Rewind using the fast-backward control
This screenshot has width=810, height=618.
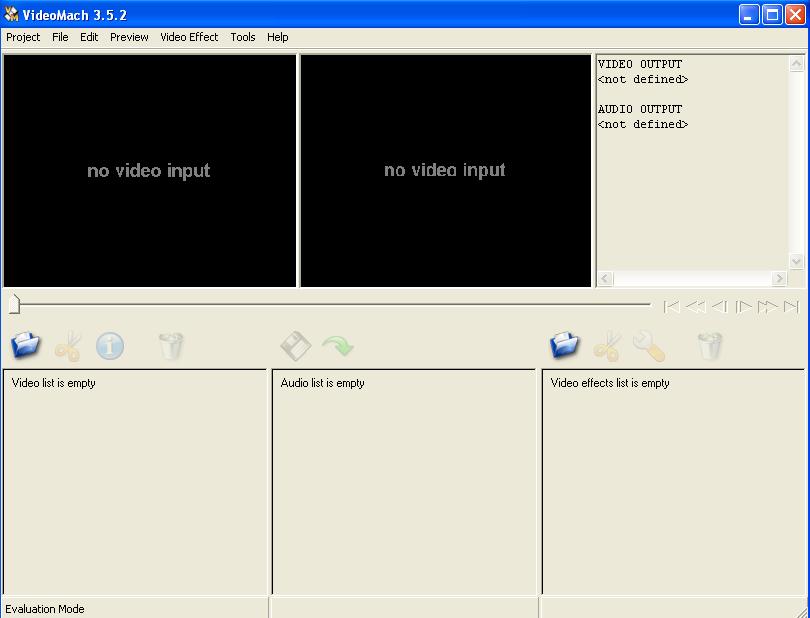(x=695, y=306)
